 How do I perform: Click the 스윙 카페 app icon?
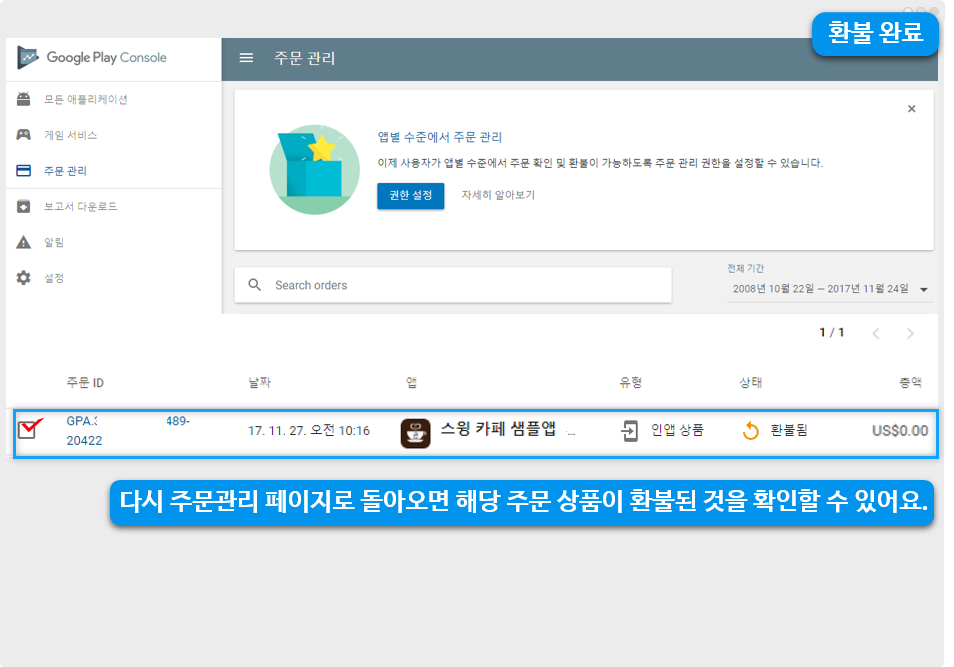tap(415, 432)
